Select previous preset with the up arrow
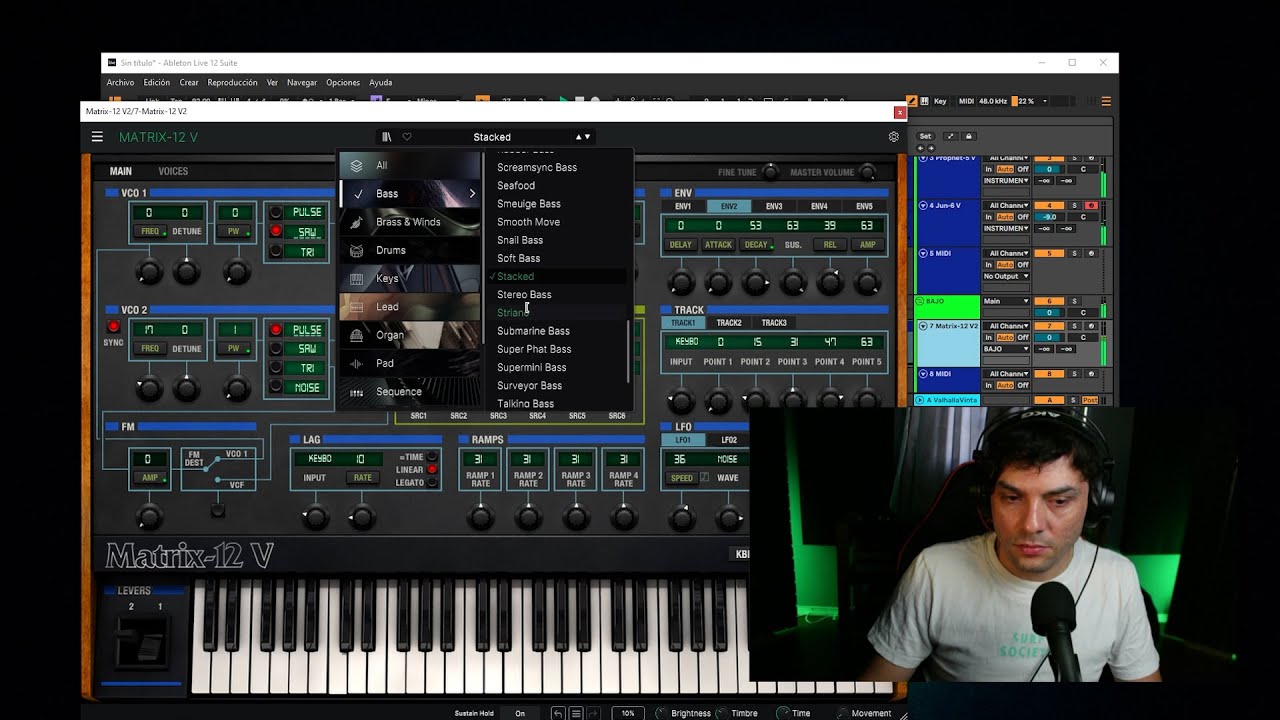The width and height of the screenshot is (1280, 720). [x=578, y=137]
